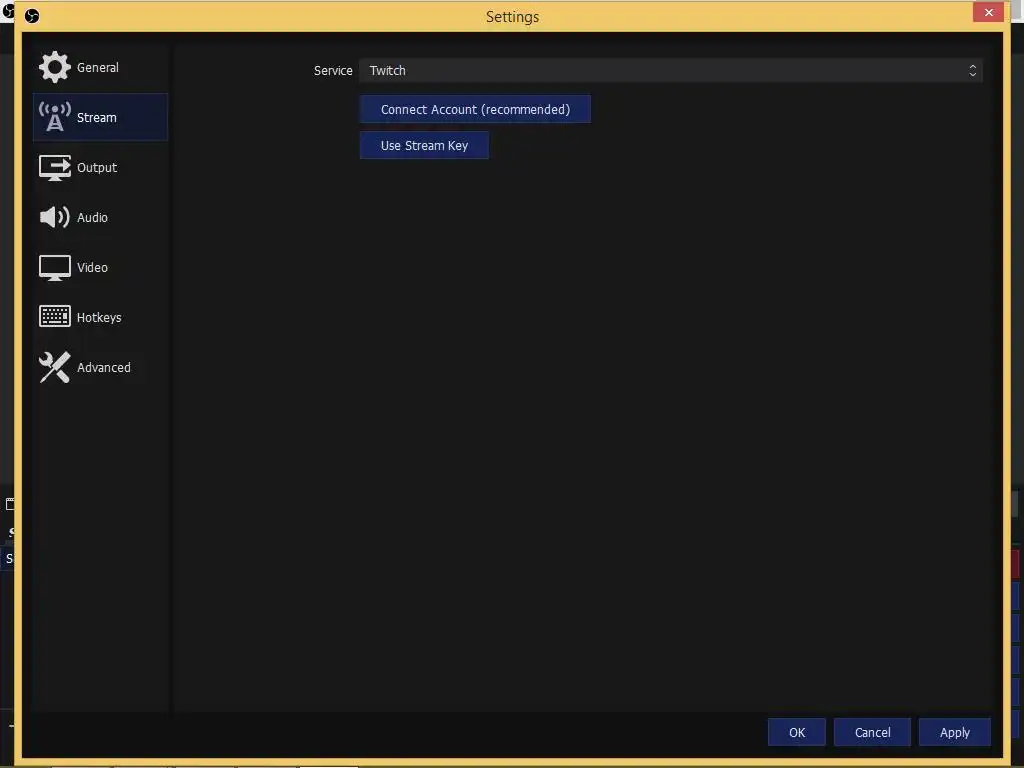Go to Audio settings

pos(100,217)
